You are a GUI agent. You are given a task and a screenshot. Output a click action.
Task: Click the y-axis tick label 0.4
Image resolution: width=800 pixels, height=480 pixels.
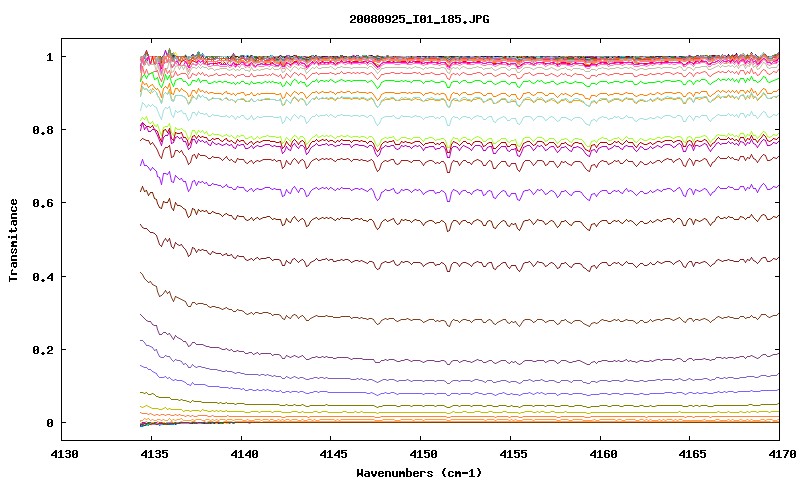43,276
